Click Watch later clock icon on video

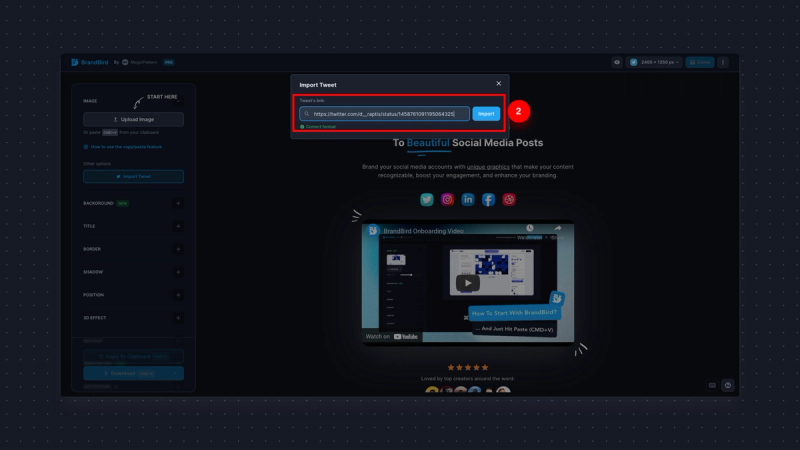pos(530,229)
